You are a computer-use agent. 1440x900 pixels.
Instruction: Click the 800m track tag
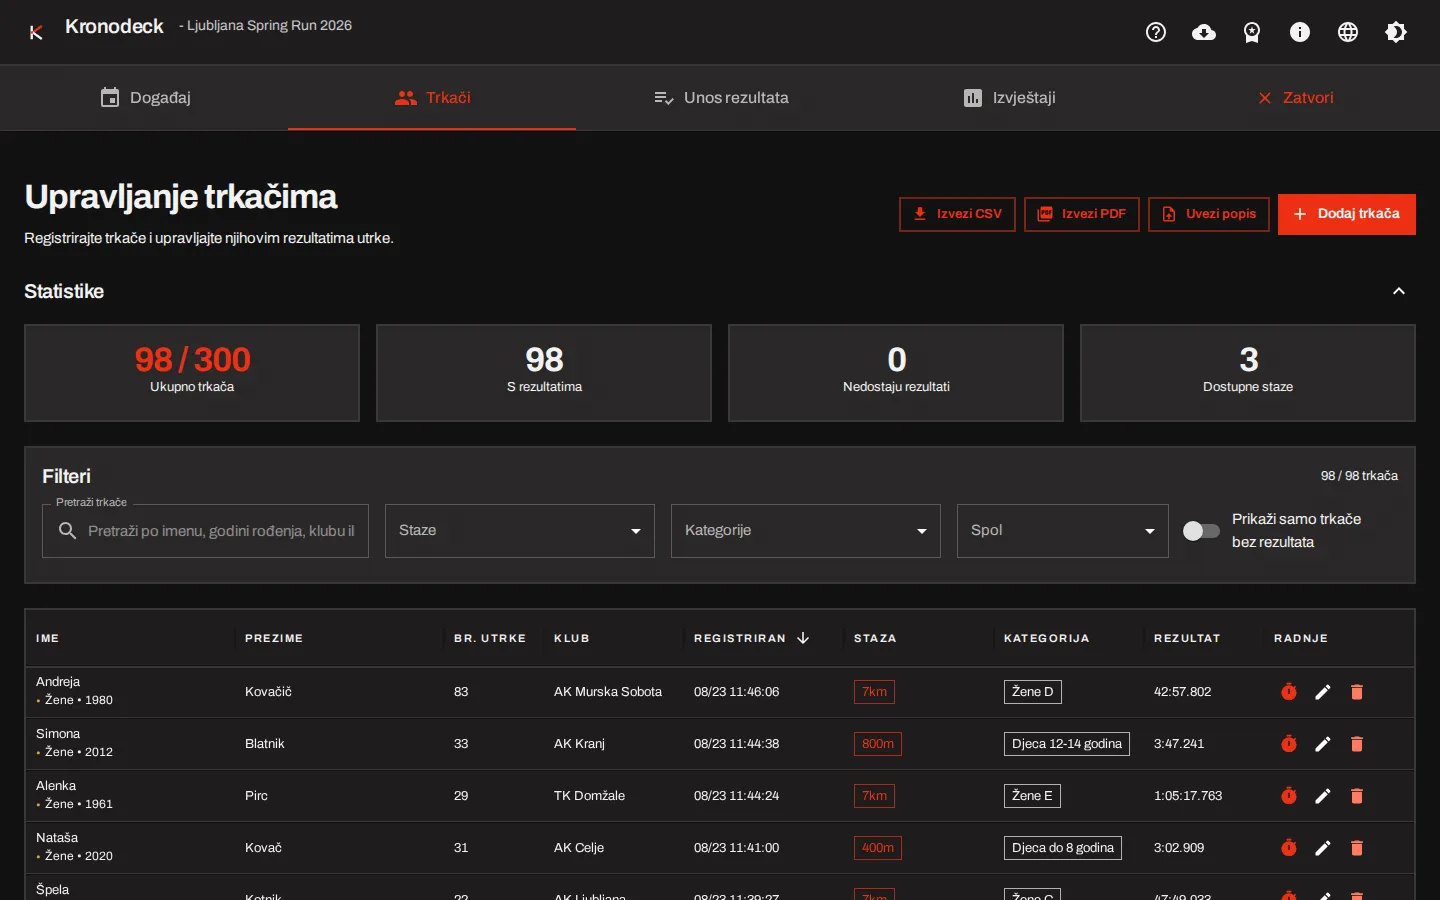(878, 744)
